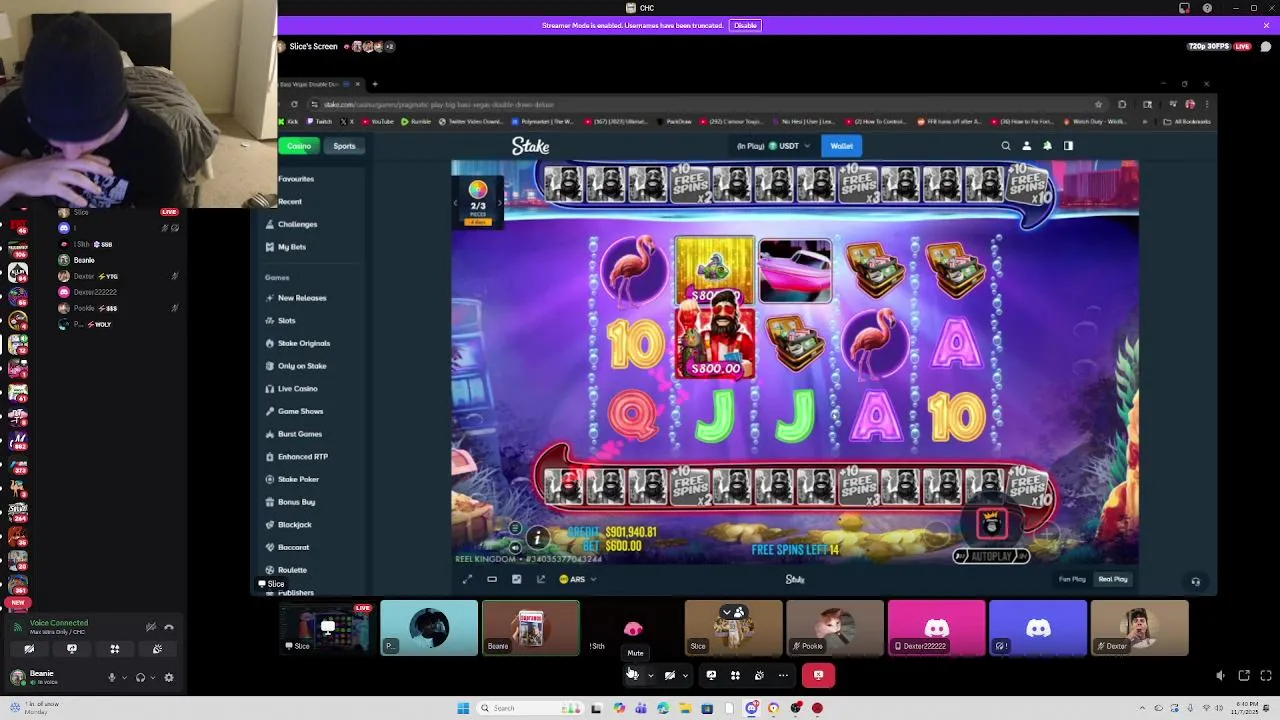
Task: Click the live support headset icon
Action: point(1195,581)
